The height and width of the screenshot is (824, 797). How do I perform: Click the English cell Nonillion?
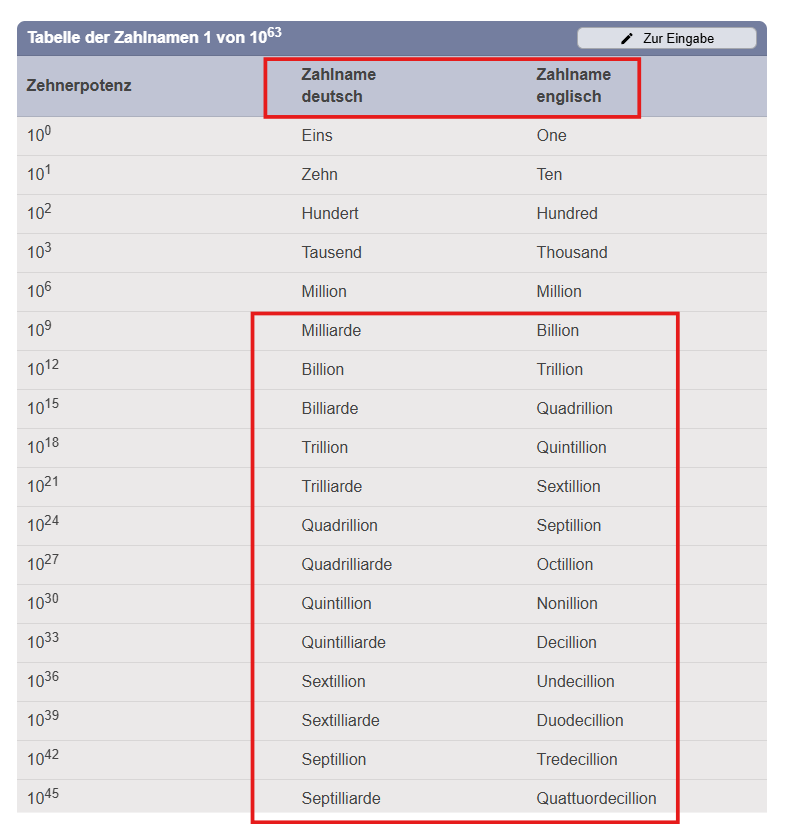[x=566, y=603]
